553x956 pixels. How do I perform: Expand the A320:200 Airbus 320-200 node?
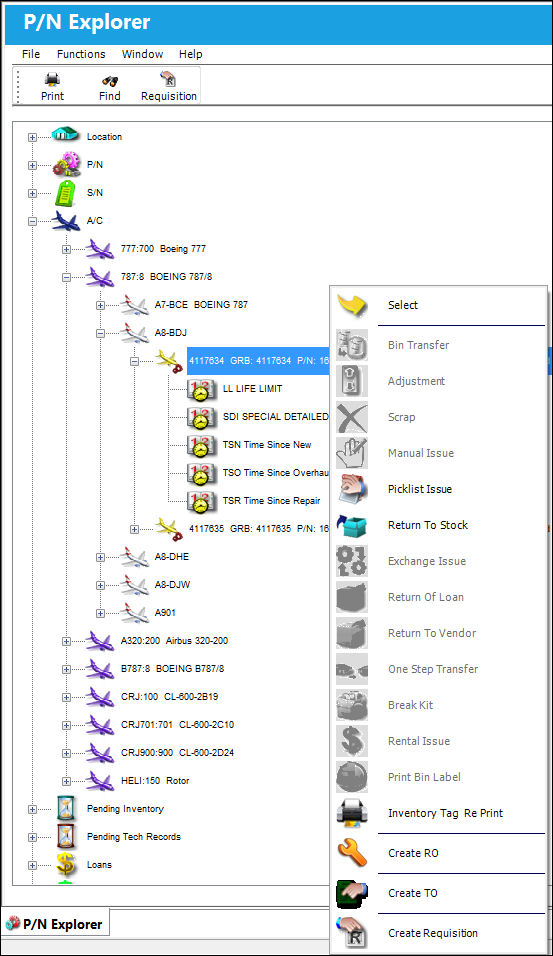tap(66, 641)
